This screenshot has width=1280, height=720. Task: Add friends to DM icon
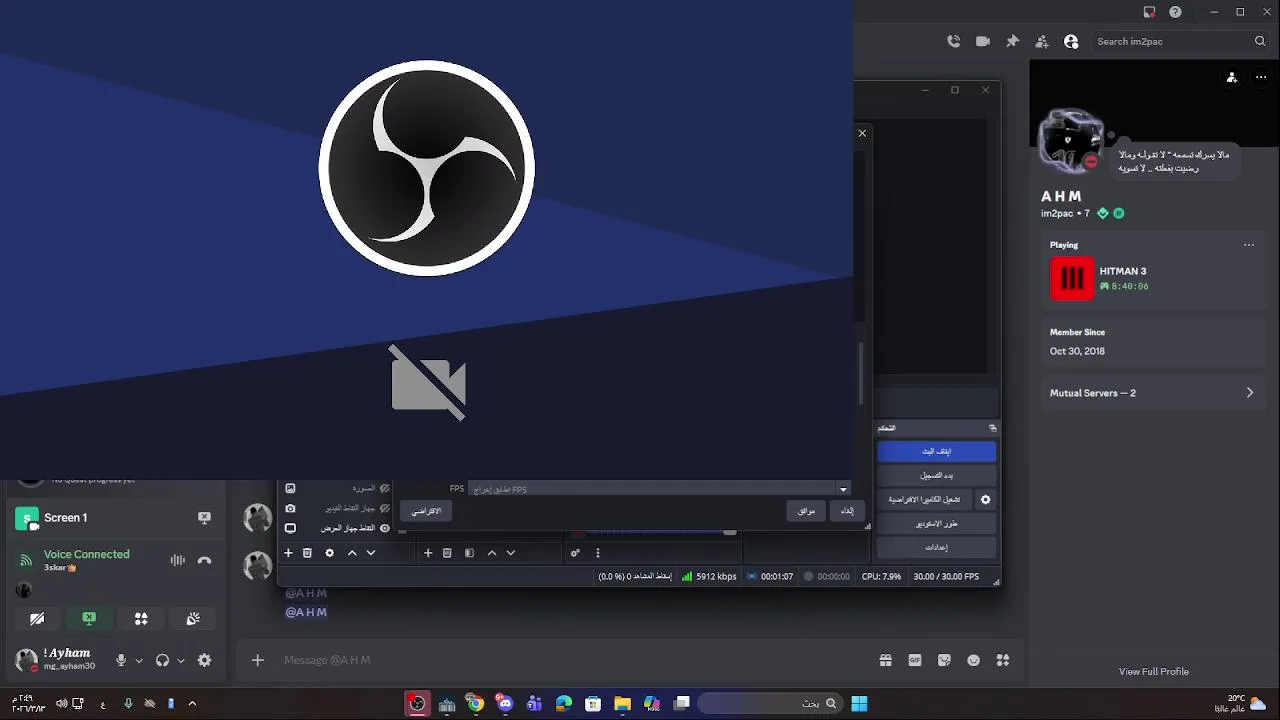coord(1042,41)
